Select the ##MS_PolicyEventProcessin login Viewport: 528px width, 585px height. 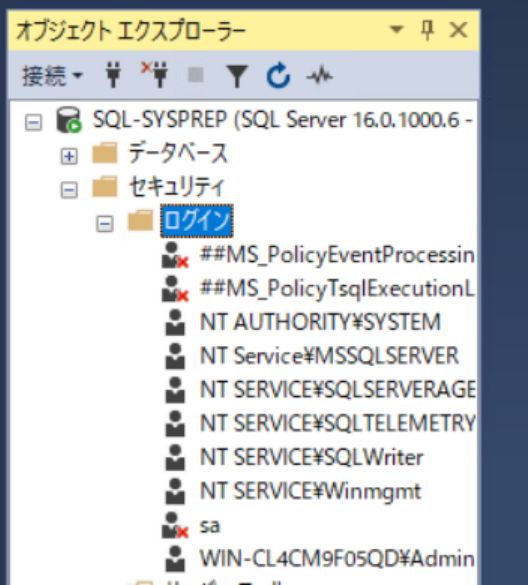tap(337, 256)
